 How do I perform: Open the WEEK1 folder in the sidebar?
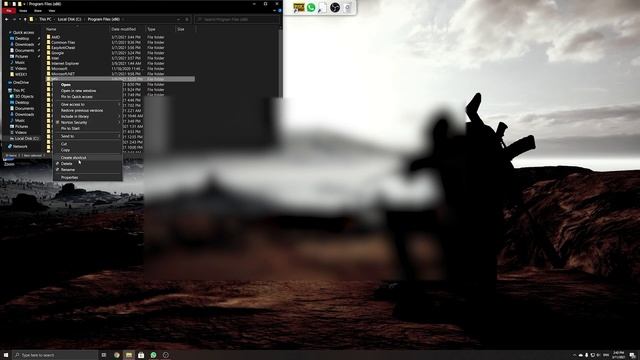tap(21, 75)
